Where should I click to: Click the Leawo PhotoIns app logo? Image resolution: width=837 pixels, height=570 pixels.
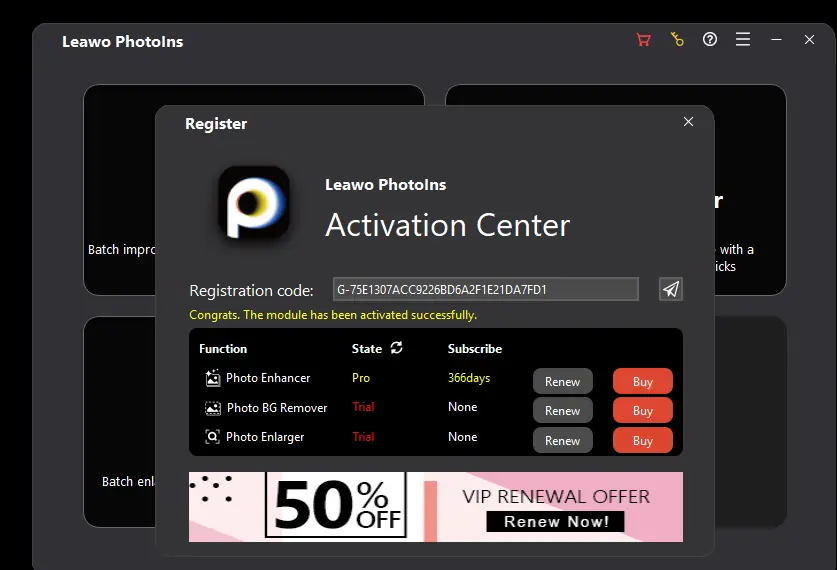pyautogui.click(x=254, y=202)
